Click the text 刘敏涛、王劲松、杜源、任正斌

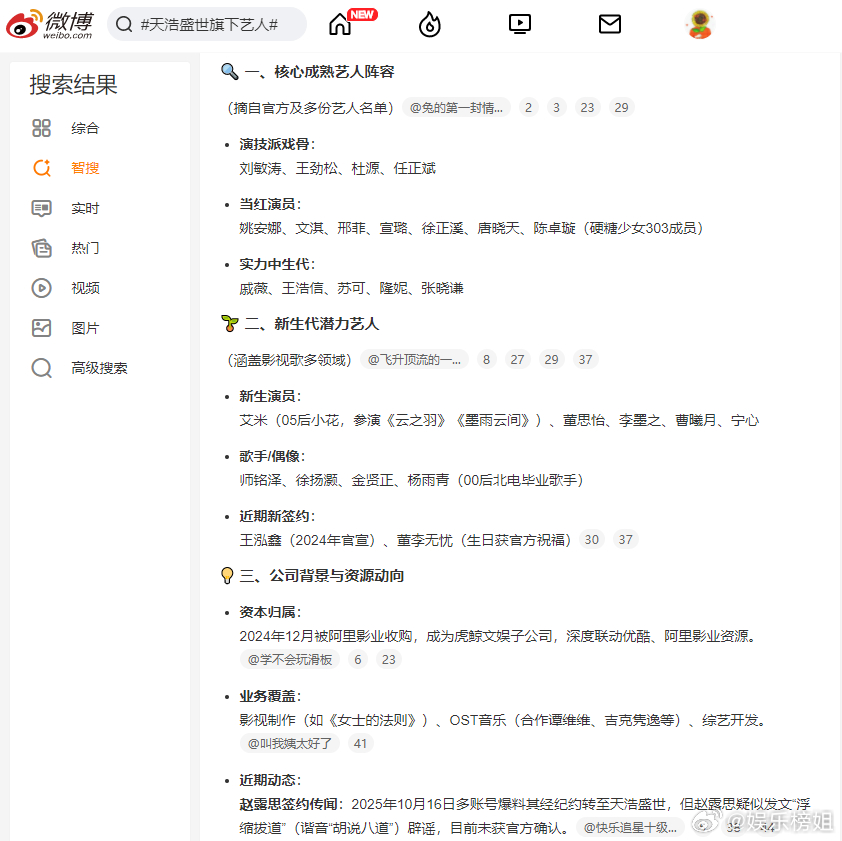[x=337, y=168]
